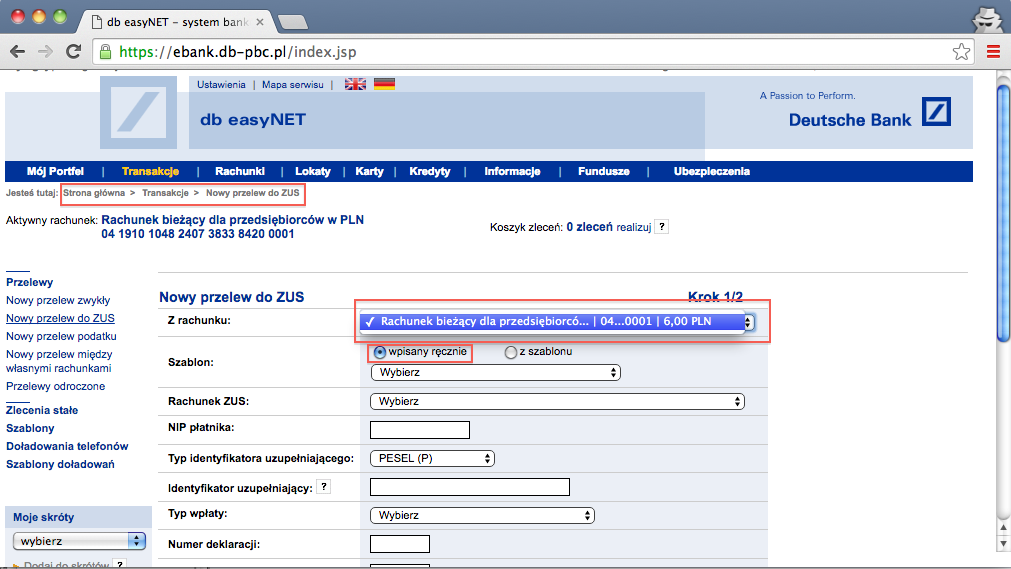Bookmark the page with the star icon
1011x569 pixels.
961,52
